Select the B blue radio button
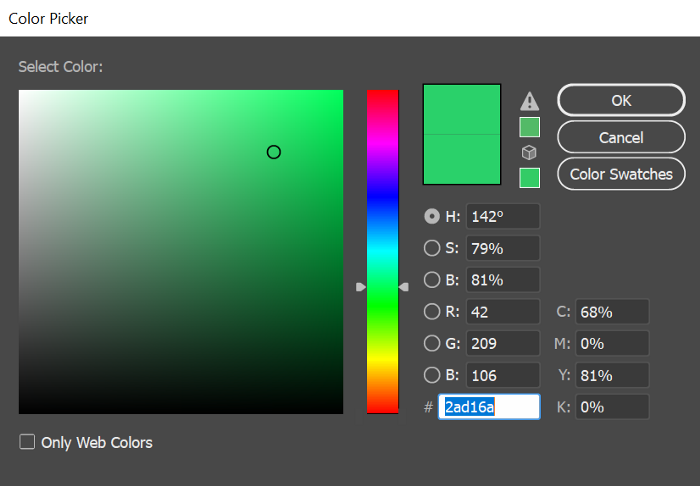700x486 pixels. [x=432, y=375]
